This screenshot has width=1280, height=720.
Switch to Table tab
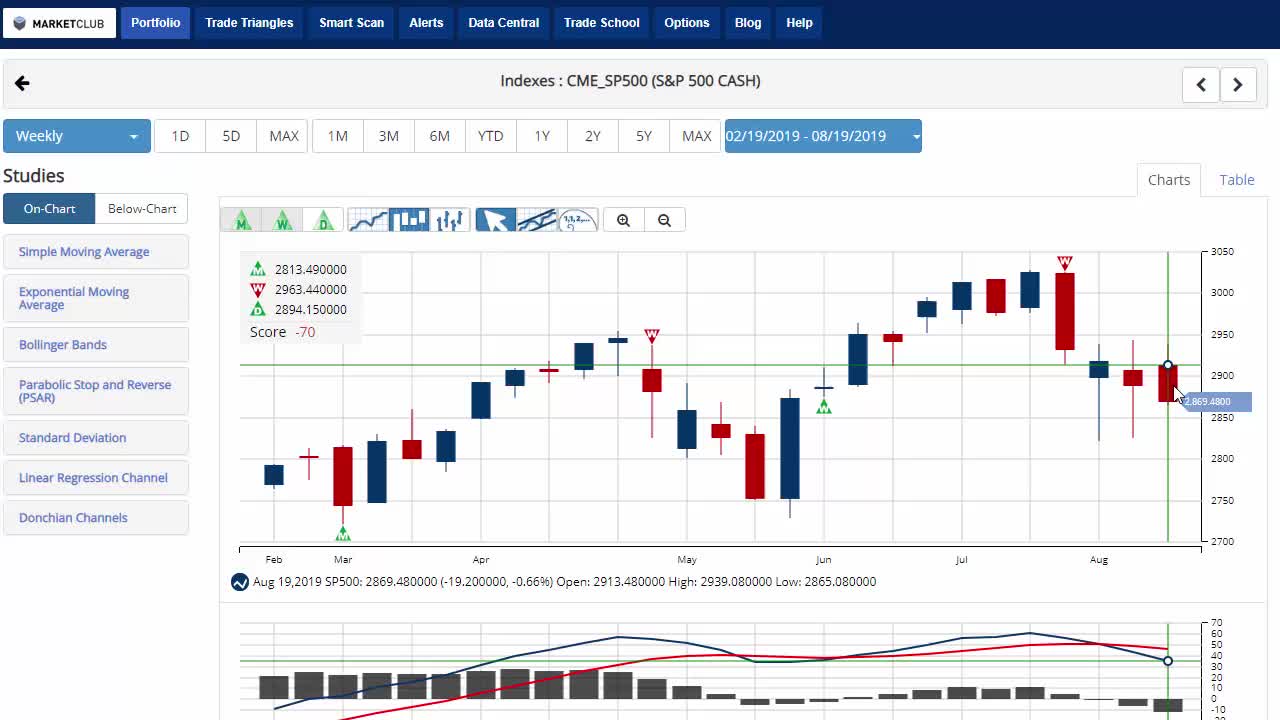click(x=1237, y=180)
